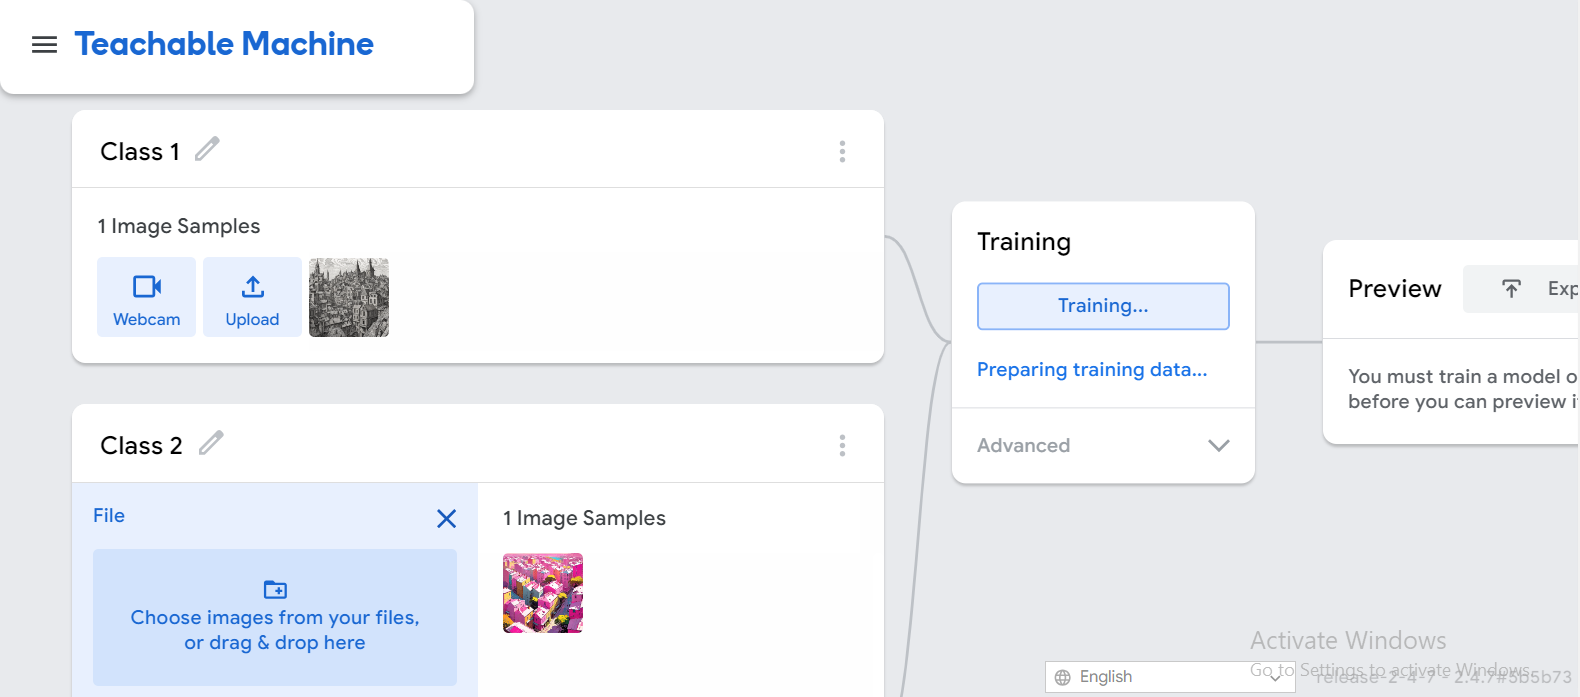
Task: Expand the Advanced section chevron
Action: 1218,446
